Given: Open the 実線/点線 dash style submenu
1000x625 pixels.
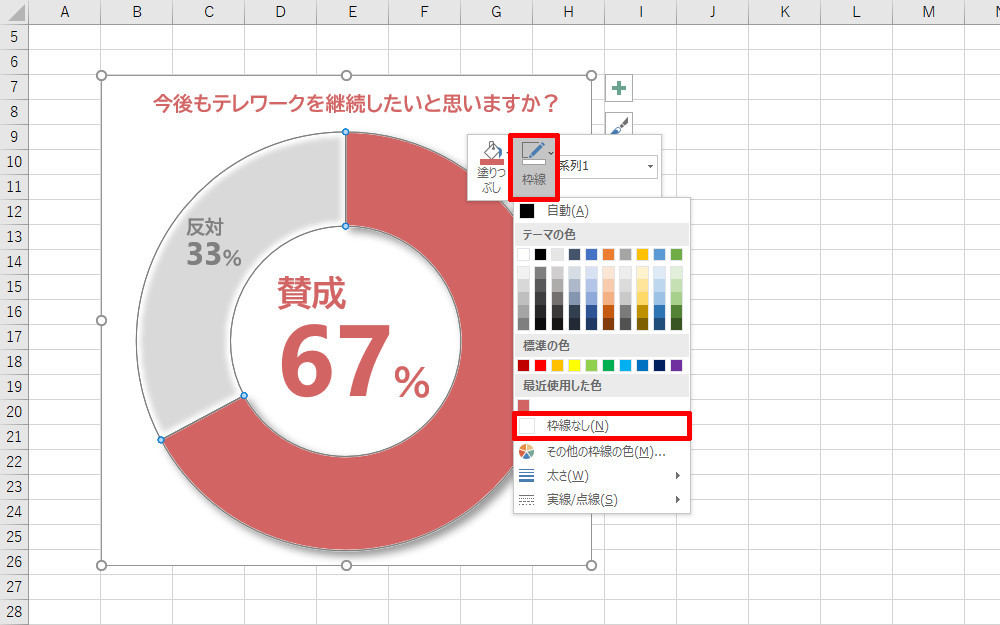Looking at the screenshot, I should [x=601, y=499].
